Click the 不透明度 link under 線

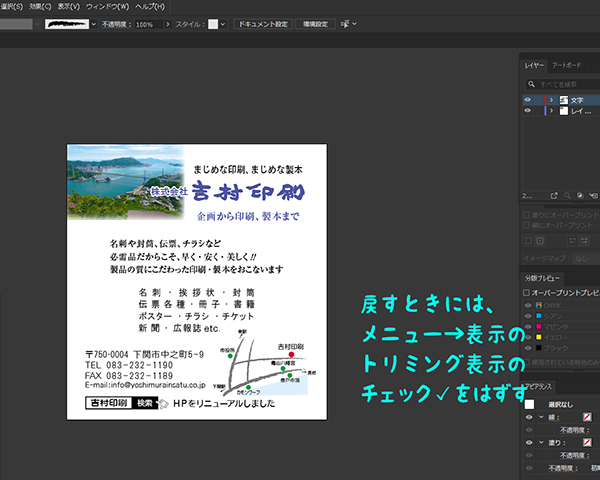coord(575,430)
